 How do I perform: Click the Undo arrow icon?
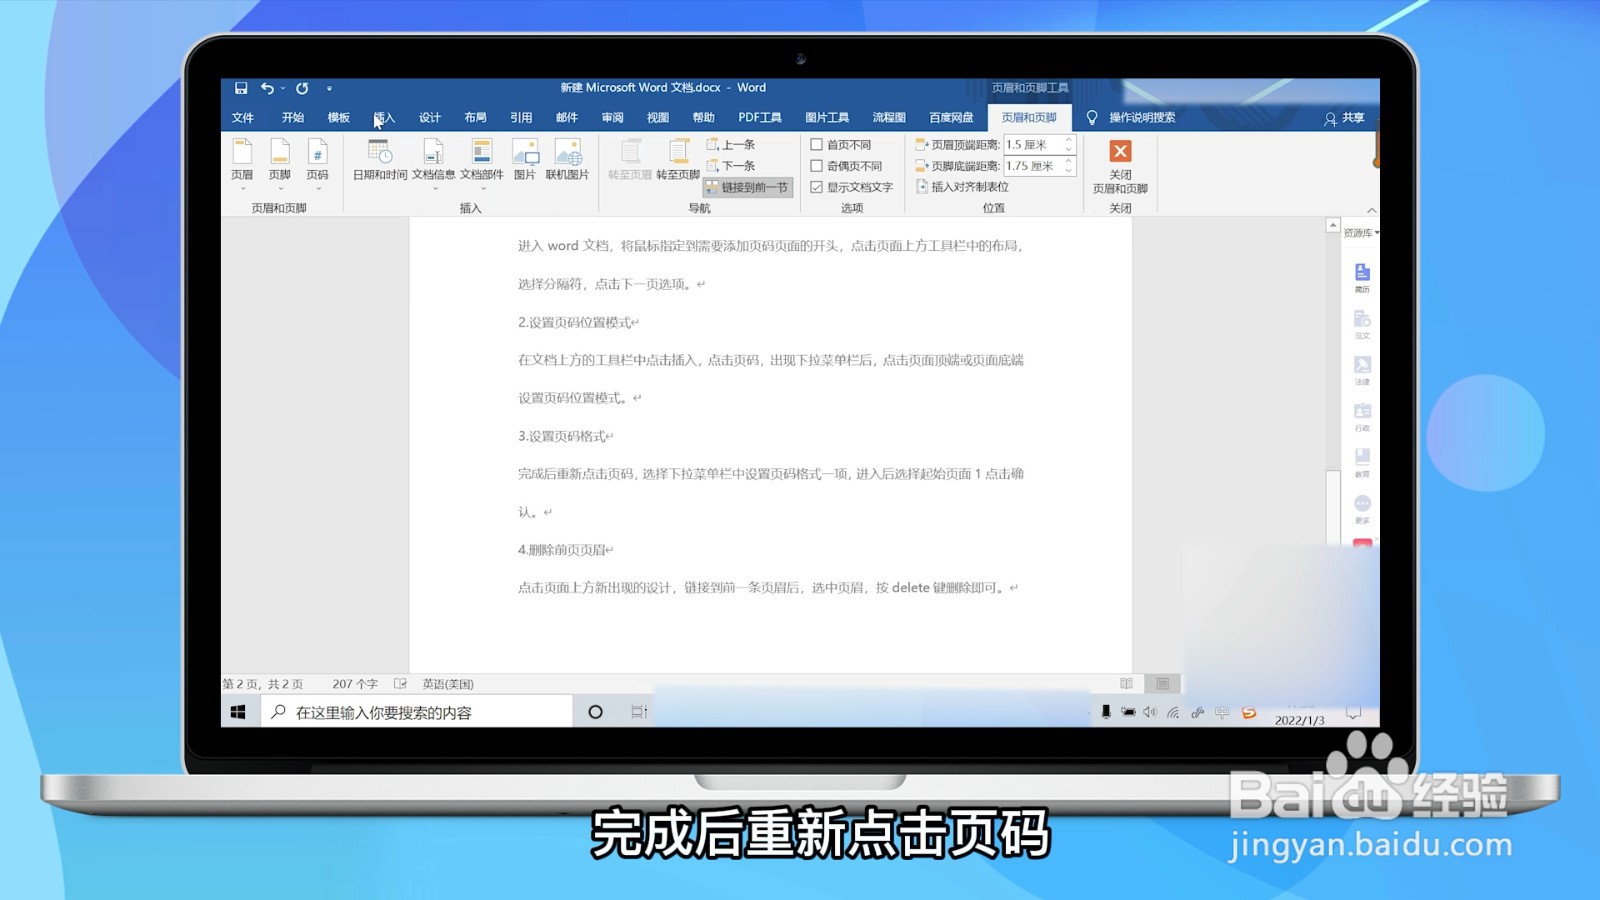coord(267,88)
